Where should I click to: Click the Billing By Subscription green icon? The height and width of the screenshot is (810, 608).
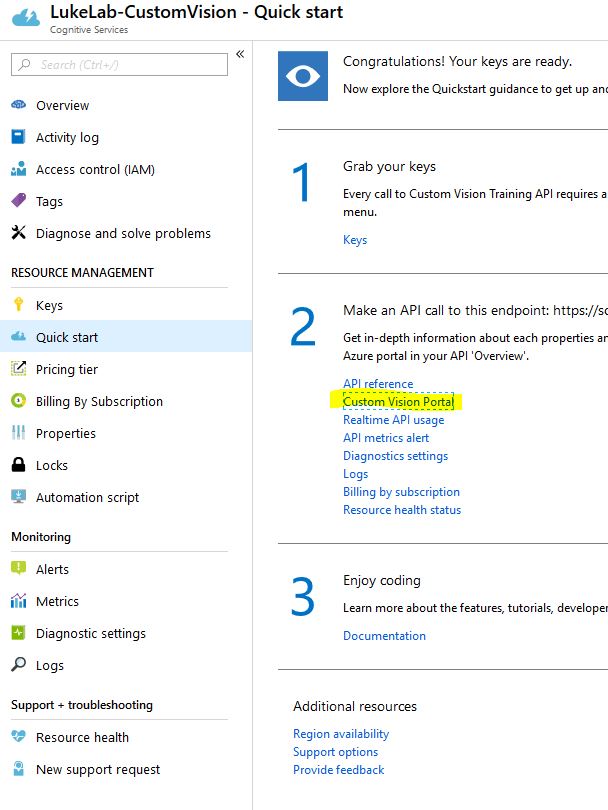(19, 400)
